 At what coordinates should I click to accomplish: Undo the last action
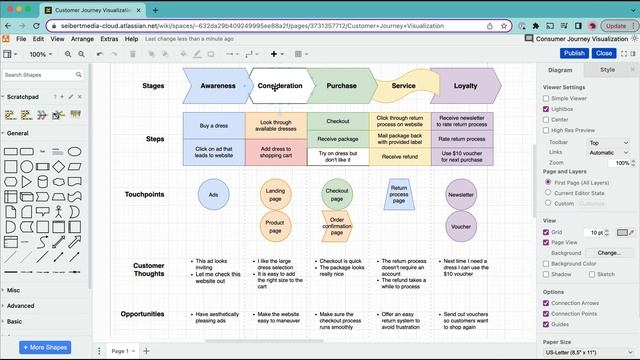coord(100,54)
